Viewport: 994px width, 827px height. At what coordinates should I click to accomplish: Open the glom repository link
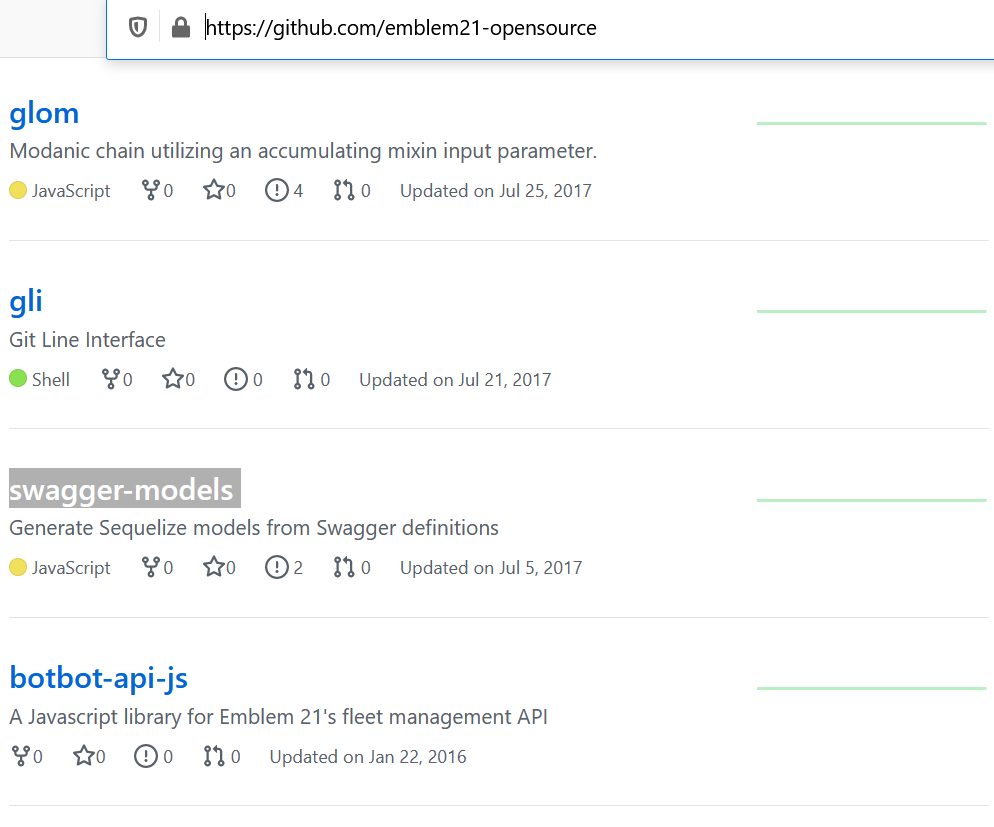click(44, 113)
